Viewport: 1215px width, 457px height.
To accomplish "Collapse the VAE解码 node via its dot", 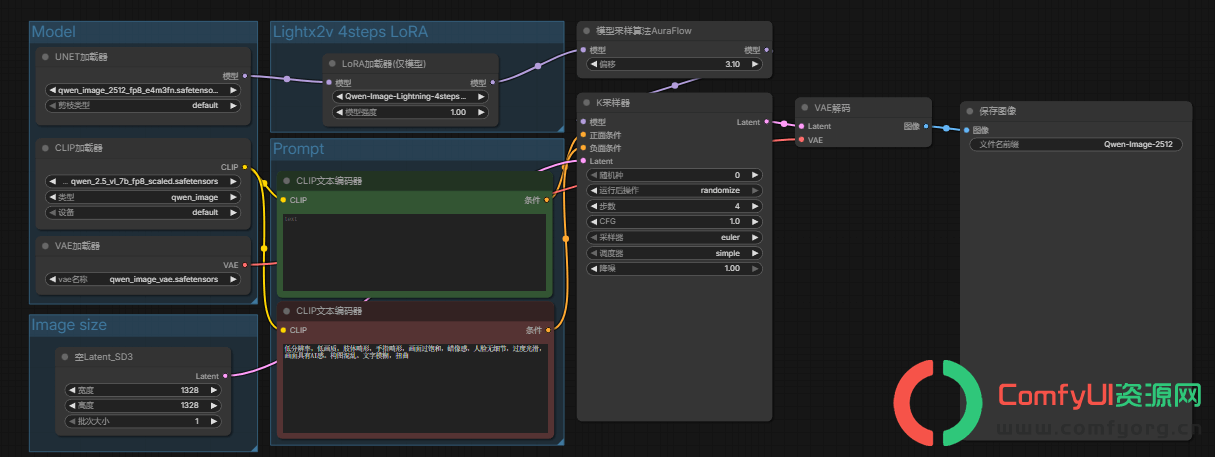I will pos(804,107).
